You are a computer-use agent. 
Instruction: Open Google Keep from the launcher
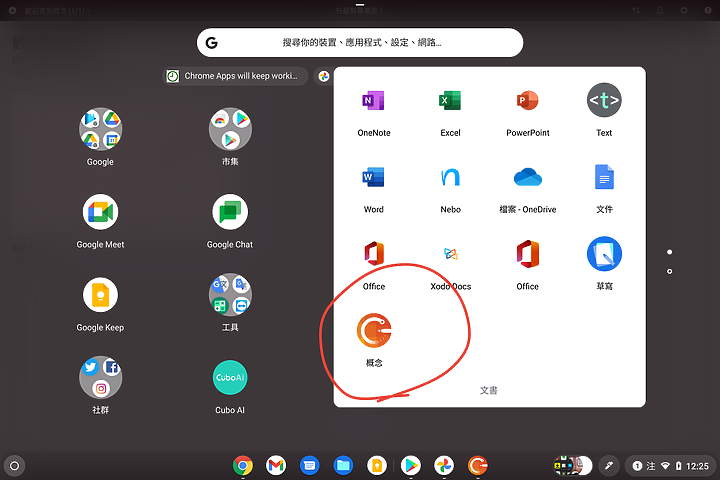pyautogui.click(x=100, y=294)
